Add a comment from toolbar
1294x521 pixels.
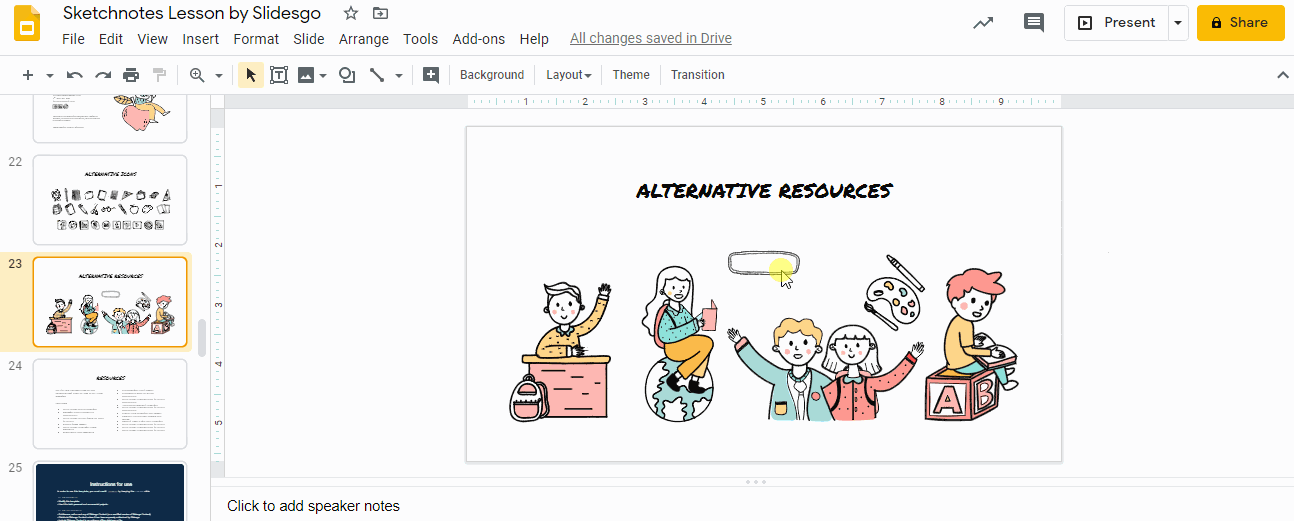pyautogui.click(x=431, y=75)
